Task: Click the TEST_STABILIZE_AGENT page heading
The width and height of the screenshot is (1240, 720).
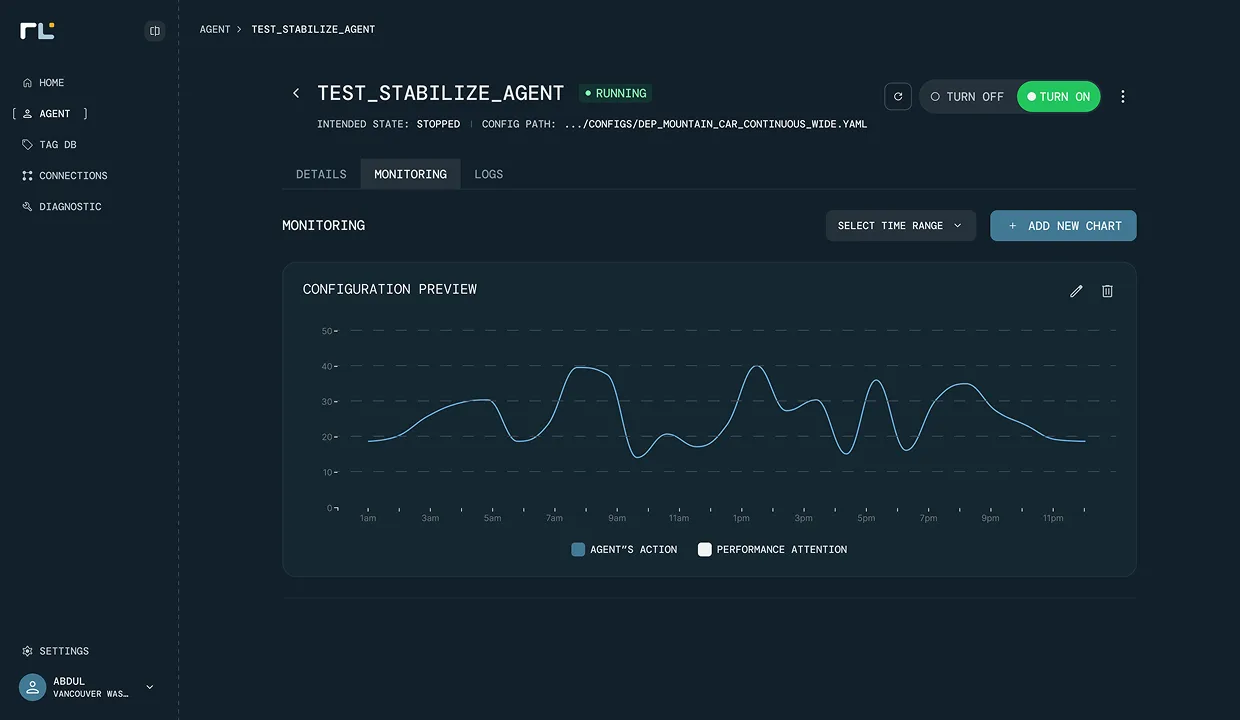Action: [x=441, y=93]
